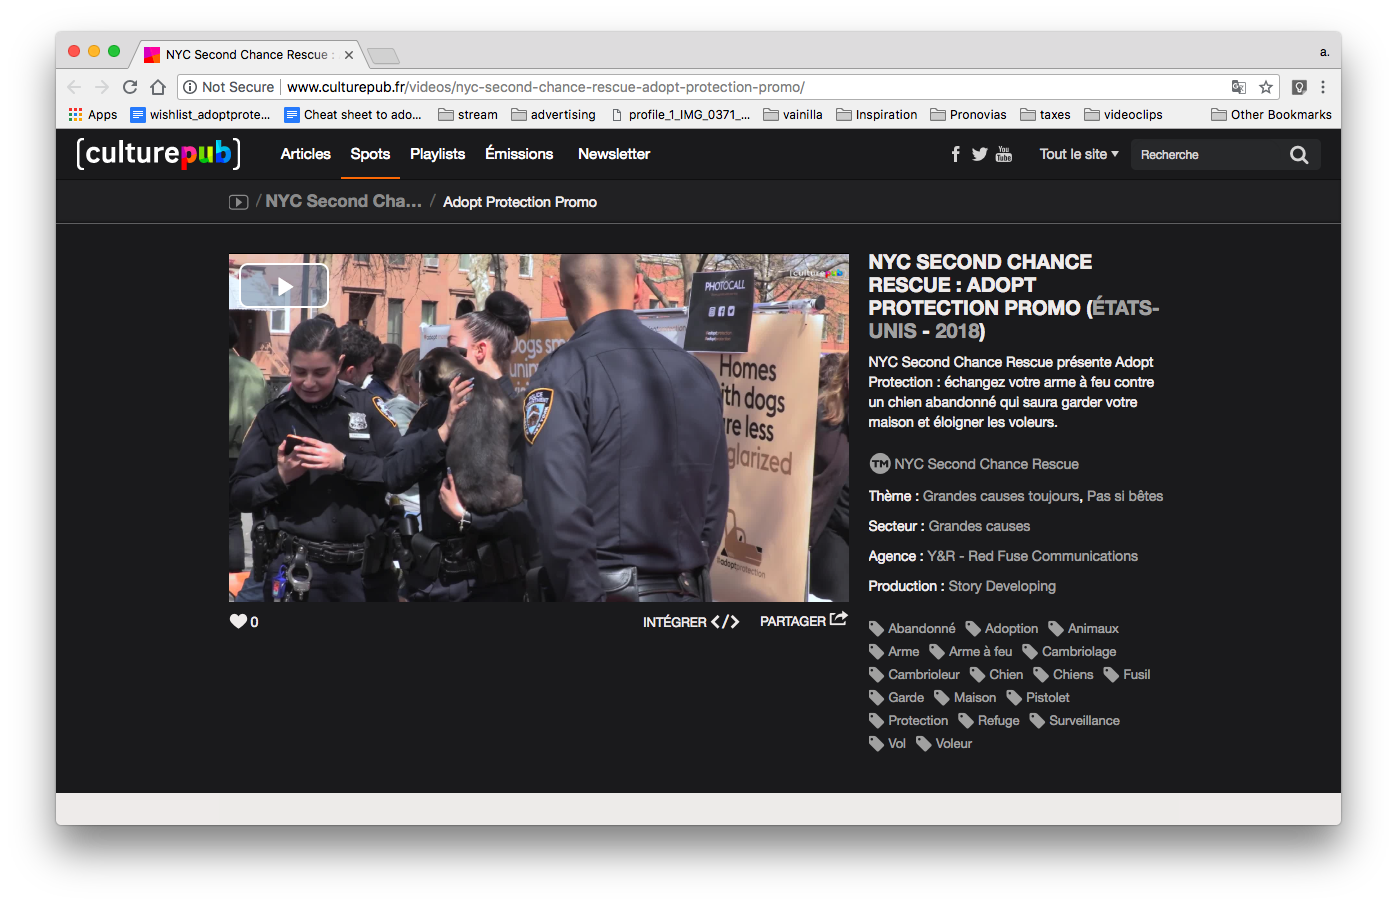Open the Chrome three-dot menu
Screen dimensions: 1397x905
1323,87
